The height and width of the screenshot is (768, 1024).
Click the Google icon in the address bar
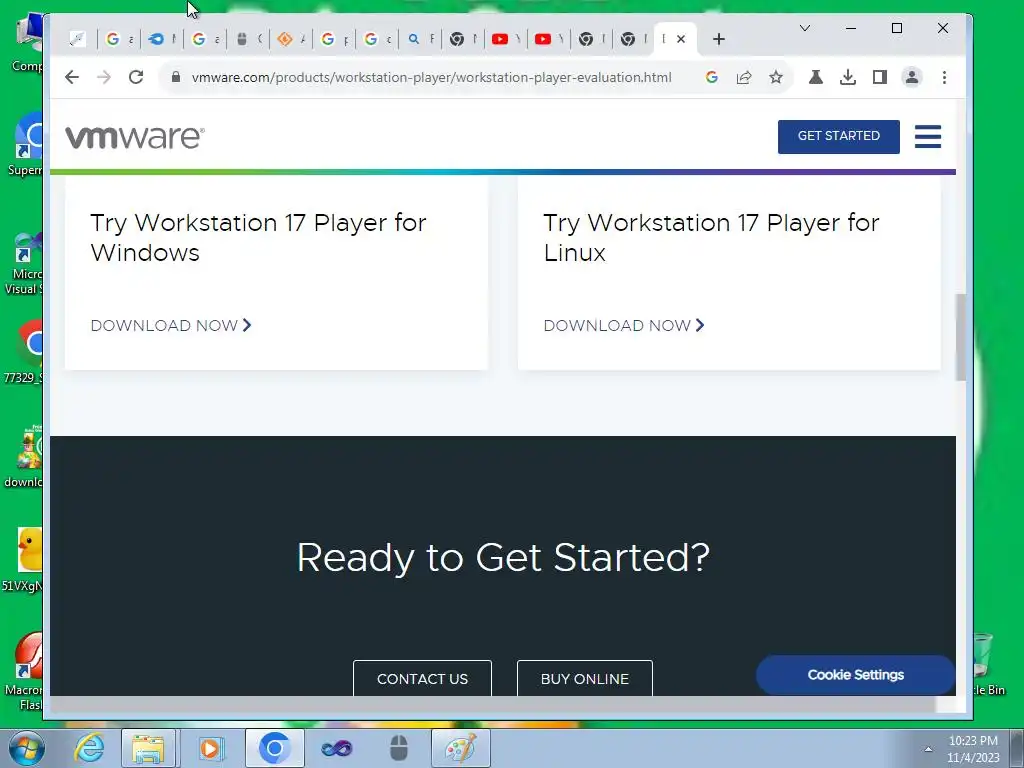pos(712,77)
